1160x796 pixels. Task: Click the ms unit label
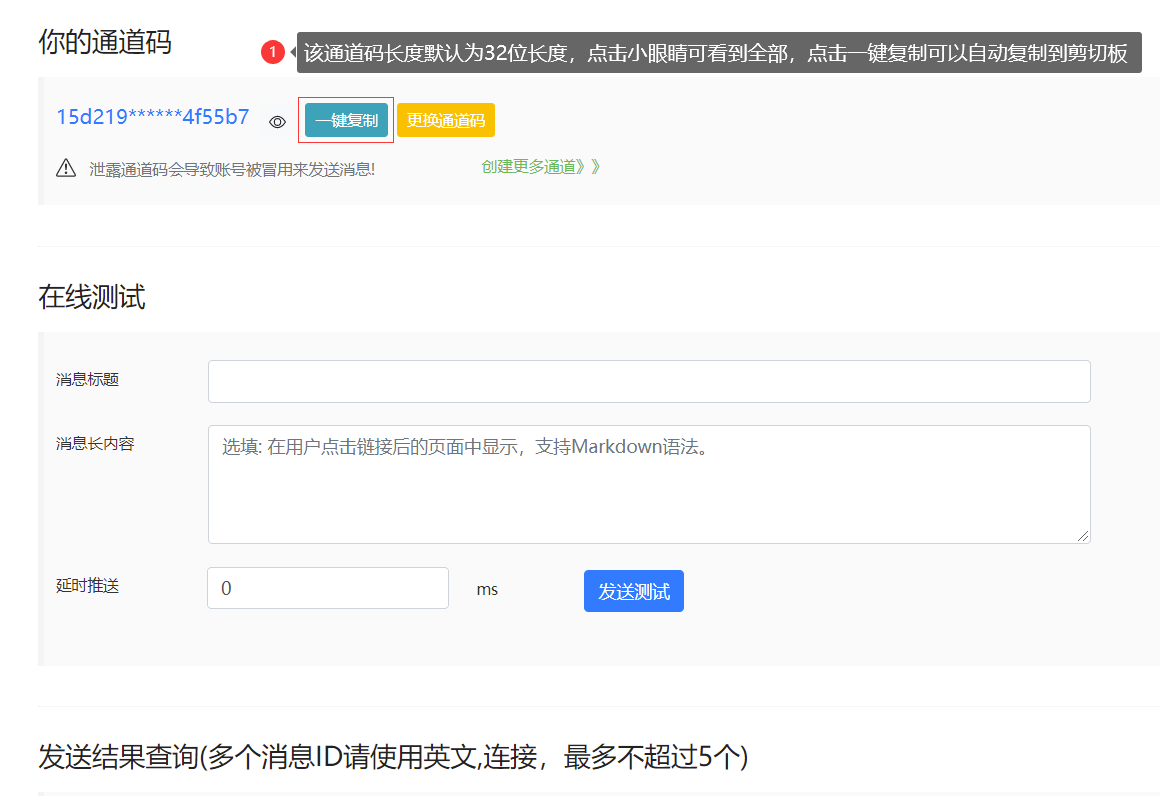tap(487, 590)
